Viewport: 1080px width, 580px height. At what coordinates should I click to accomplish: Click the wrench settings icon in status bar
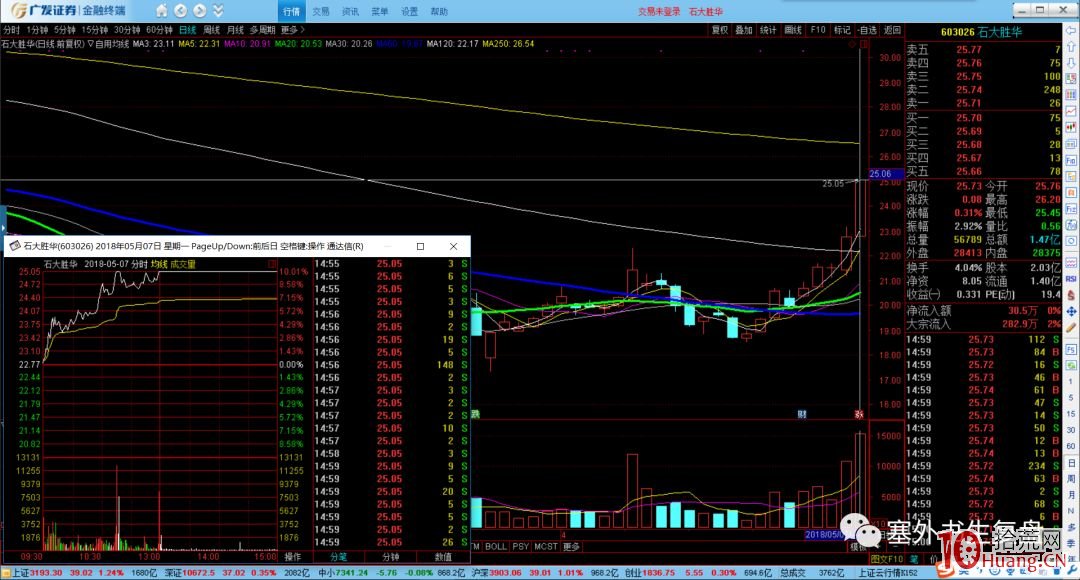coord(1071,572)
